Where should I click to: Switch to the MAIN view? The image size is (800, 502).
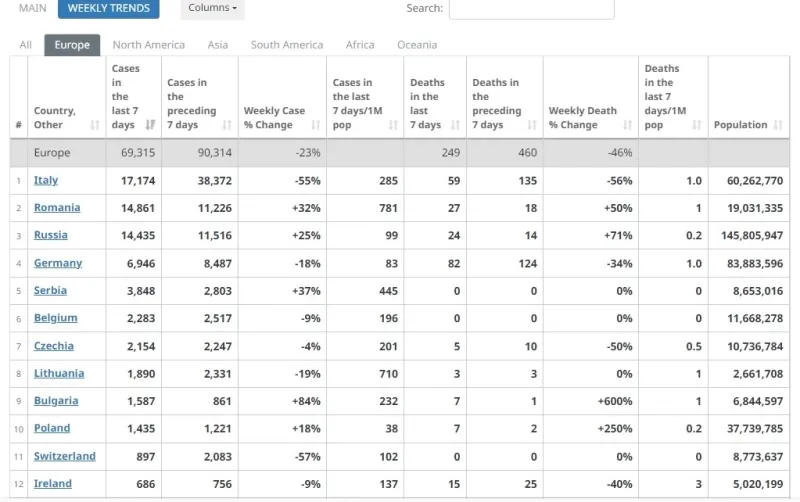click(33, 8)
